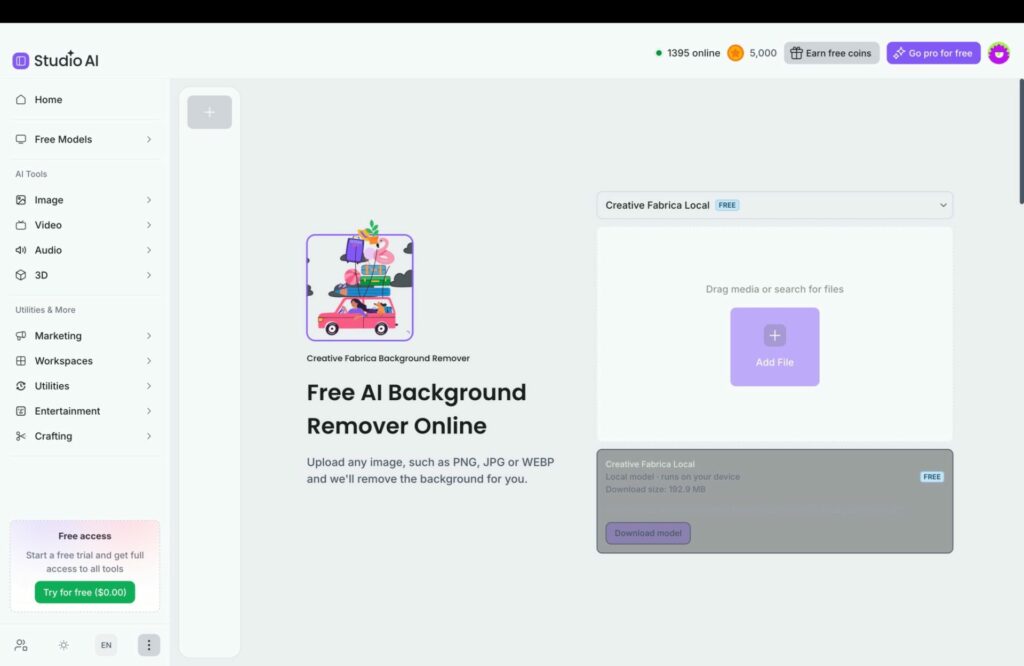This screenshot has height=666, width=1024.
Task: Click the orange coin balance icon
Action: click(x=735, y=53)
